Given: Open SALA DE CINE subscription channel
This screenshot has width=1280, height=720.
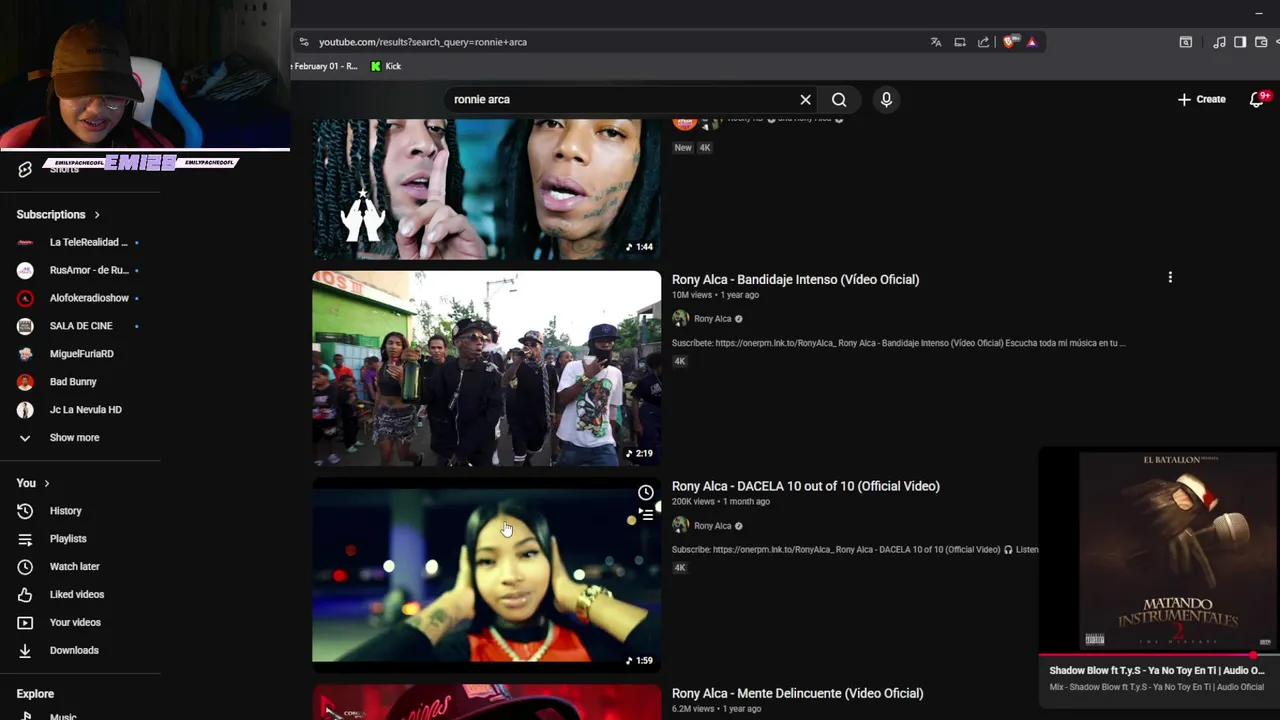Looking at the screenshot, I should tap(80, 326).
